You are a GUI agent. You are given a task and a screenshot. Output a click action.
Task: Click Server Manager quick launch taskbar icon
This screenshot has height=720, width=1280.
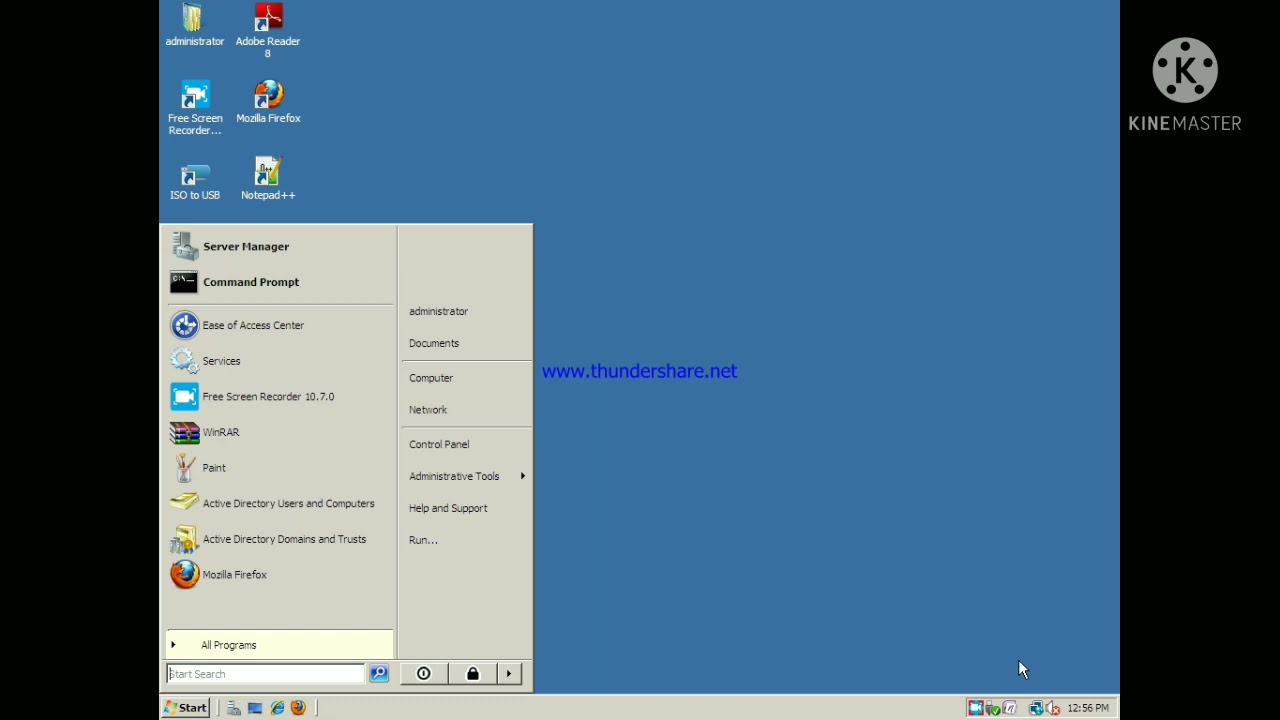pos(234,708)
